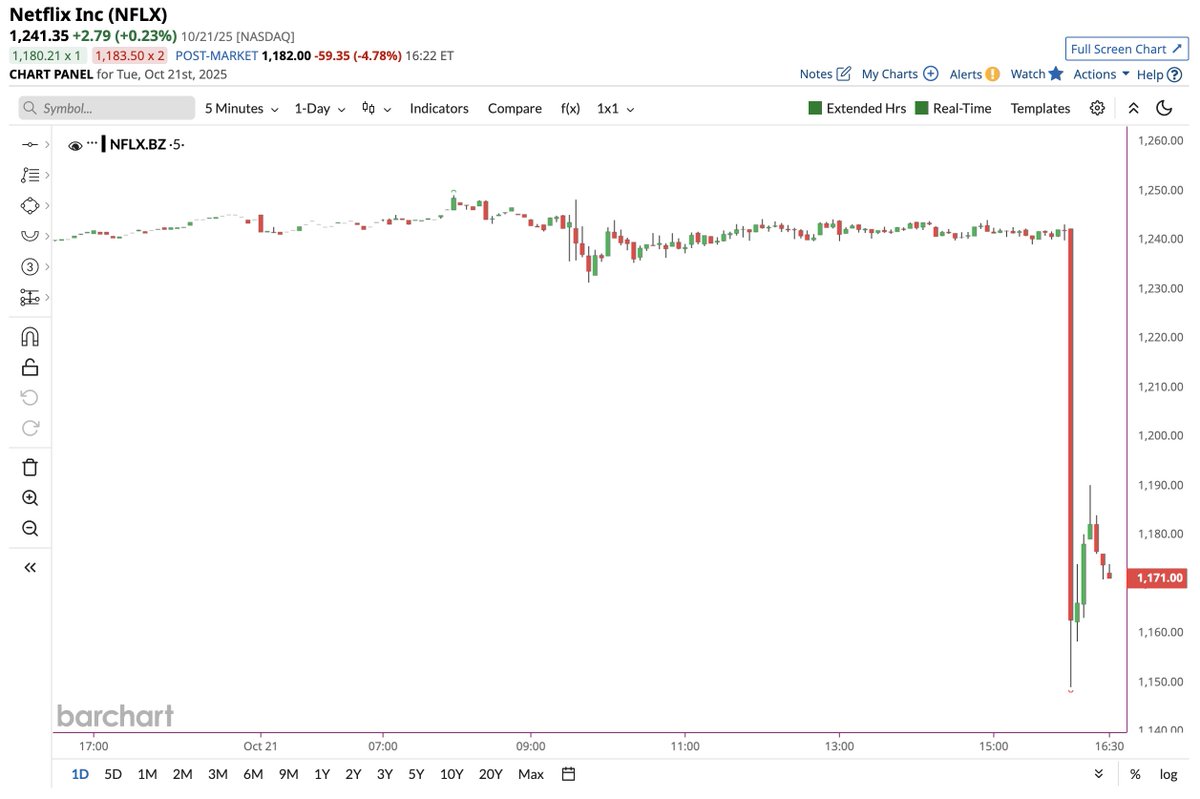Viewport: 1200px width, 799px height.
Task: Open chart settings gear
Action: coord(1097,108)
